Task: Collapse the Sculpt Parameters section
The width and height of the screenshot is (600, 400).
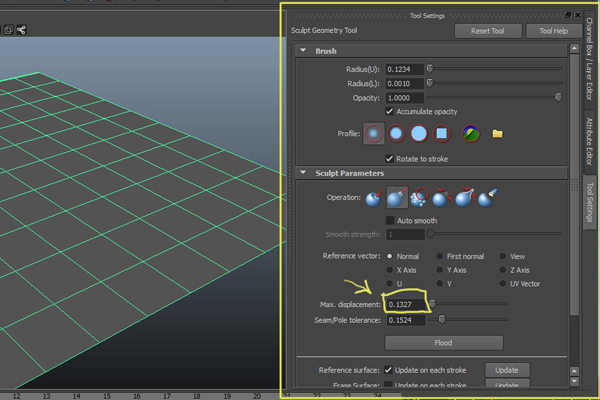Action: [x=303, y=173]
